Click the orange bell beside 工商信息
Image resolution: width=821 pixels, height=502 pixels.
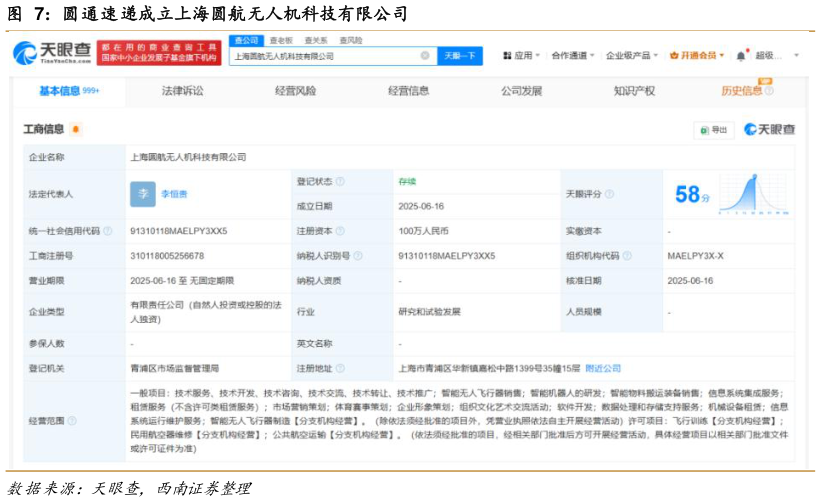tap(76, 129)
